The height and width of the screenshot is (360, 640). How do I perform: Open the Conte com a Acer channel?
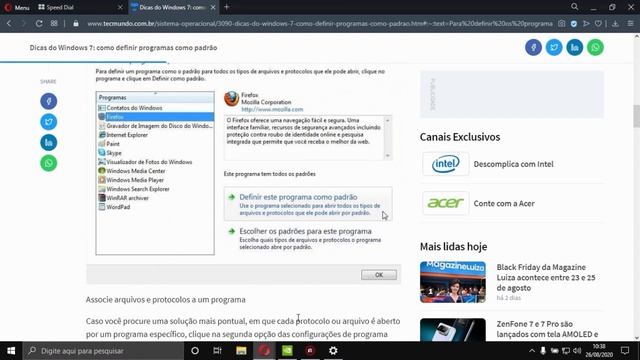pos(504,203)
